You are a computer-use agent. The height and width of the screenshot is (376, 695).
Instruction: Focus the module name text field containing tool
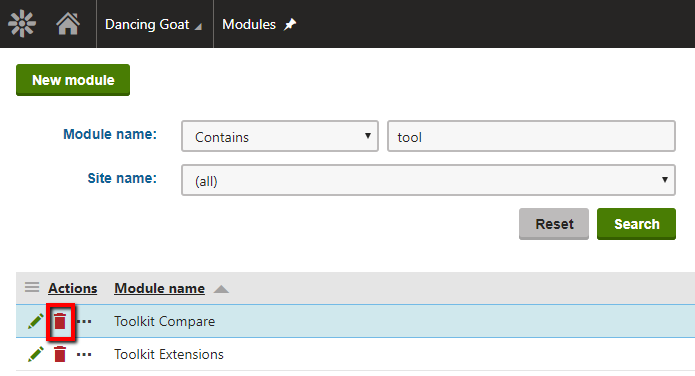(x=531, y=136)
